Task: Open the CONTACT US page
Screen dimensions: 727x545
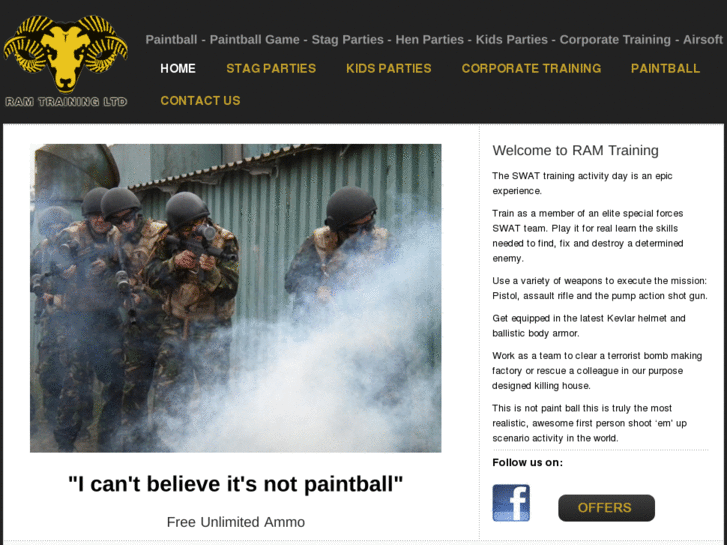Action: click(x=200, y=101)
